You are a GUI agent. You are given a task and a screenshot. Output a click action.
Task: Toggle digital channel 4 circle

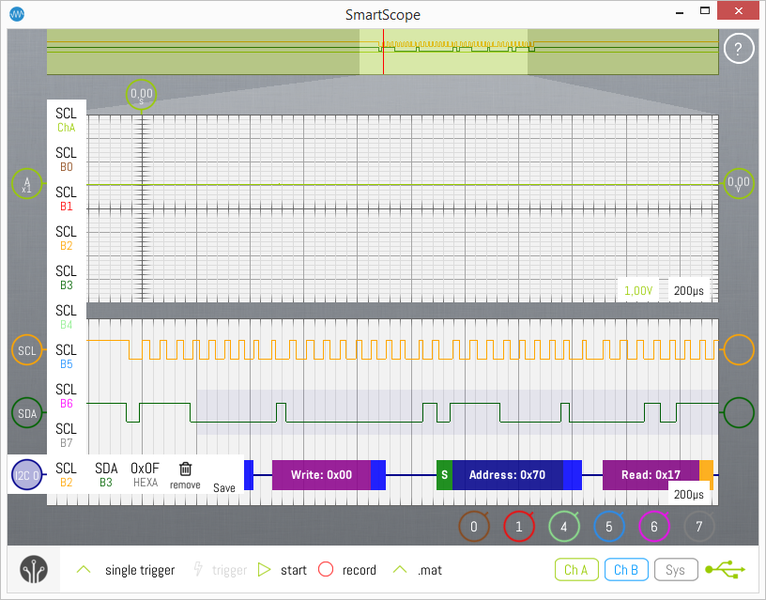[x=564, y=526]
